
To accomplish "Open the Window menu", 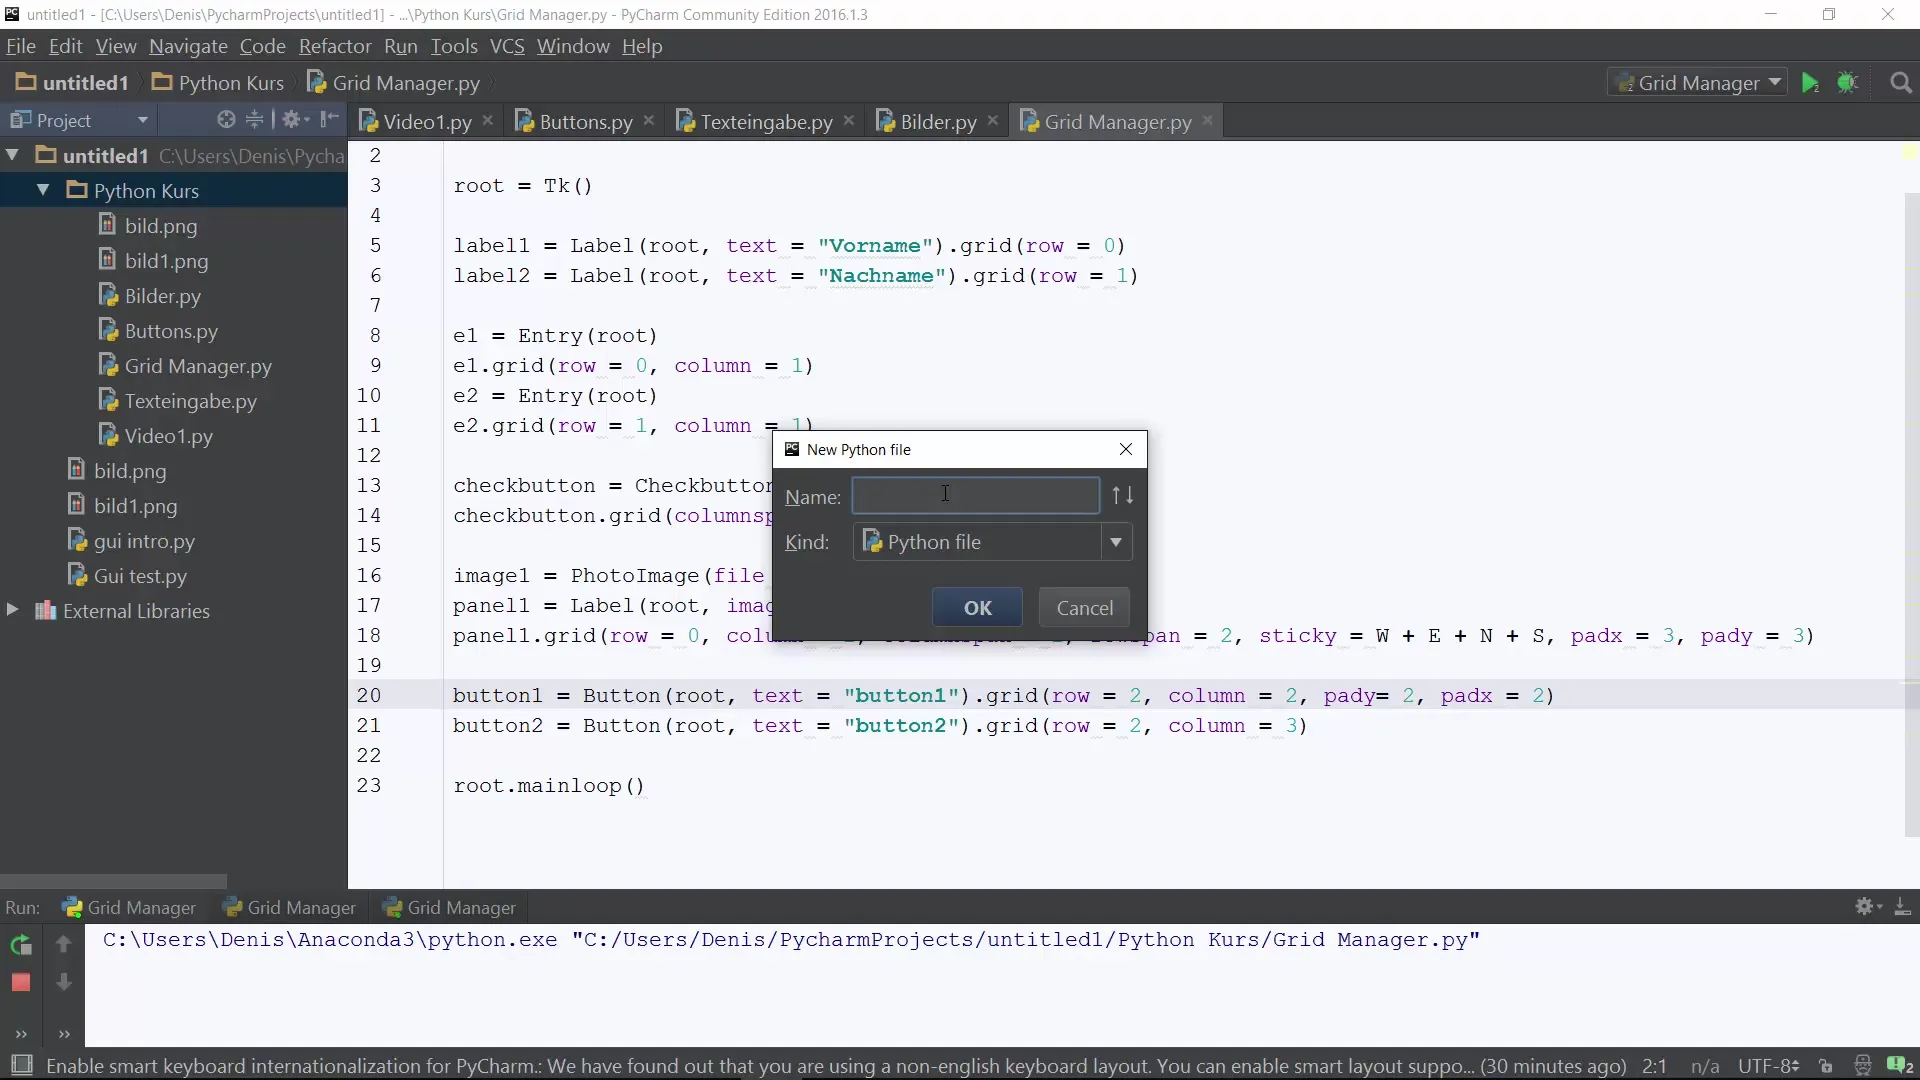I will point(573,46).
